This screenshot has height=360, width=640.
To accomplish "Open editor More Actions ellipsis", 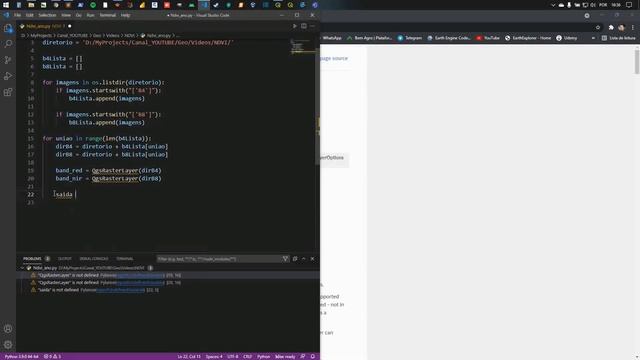I will 313,26.
